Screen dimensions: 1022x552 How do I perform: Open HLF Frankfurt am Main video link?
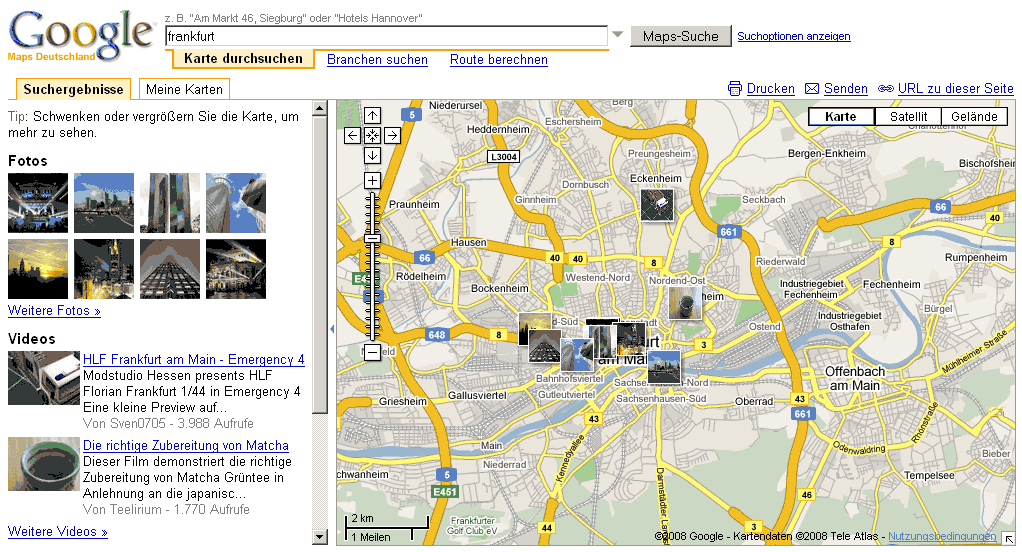(x=194, y=360)
